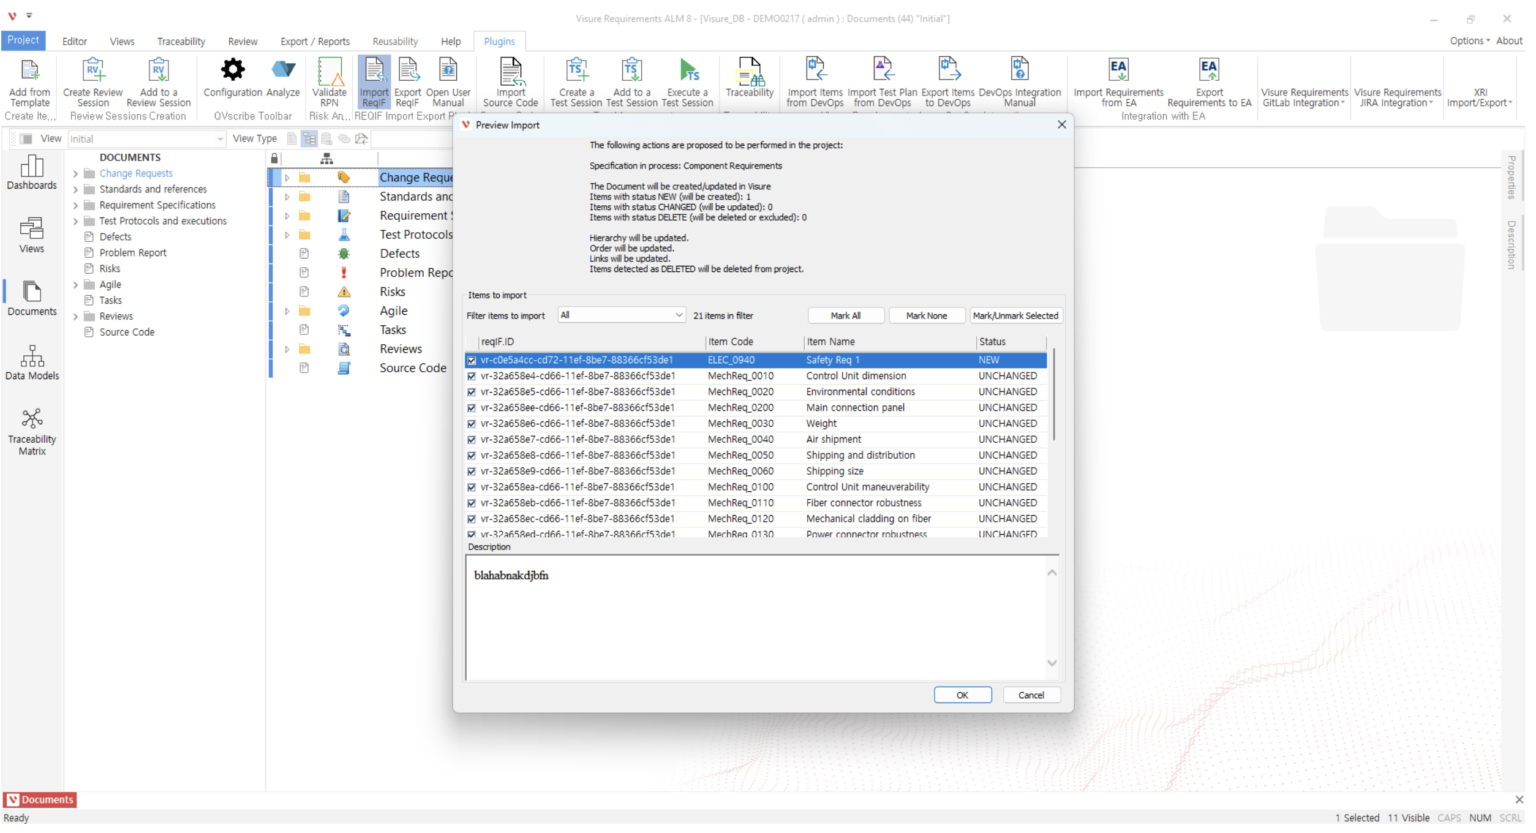The height and width of the screenshot is (833, 1536).
Task: Click the Mark None button
Action: point(926,315)
